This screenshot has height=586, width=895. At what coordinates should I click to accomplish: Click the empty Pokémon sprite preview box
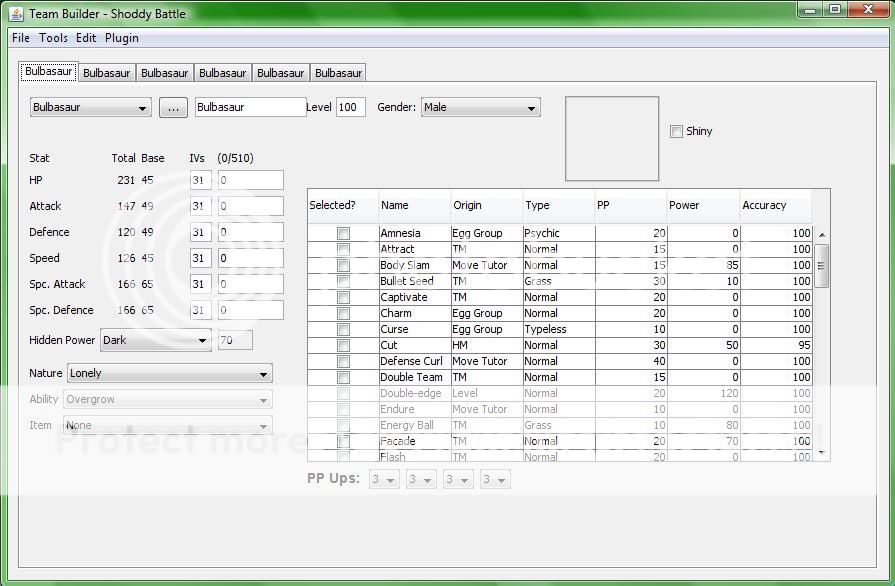click(x=612, y=139)
